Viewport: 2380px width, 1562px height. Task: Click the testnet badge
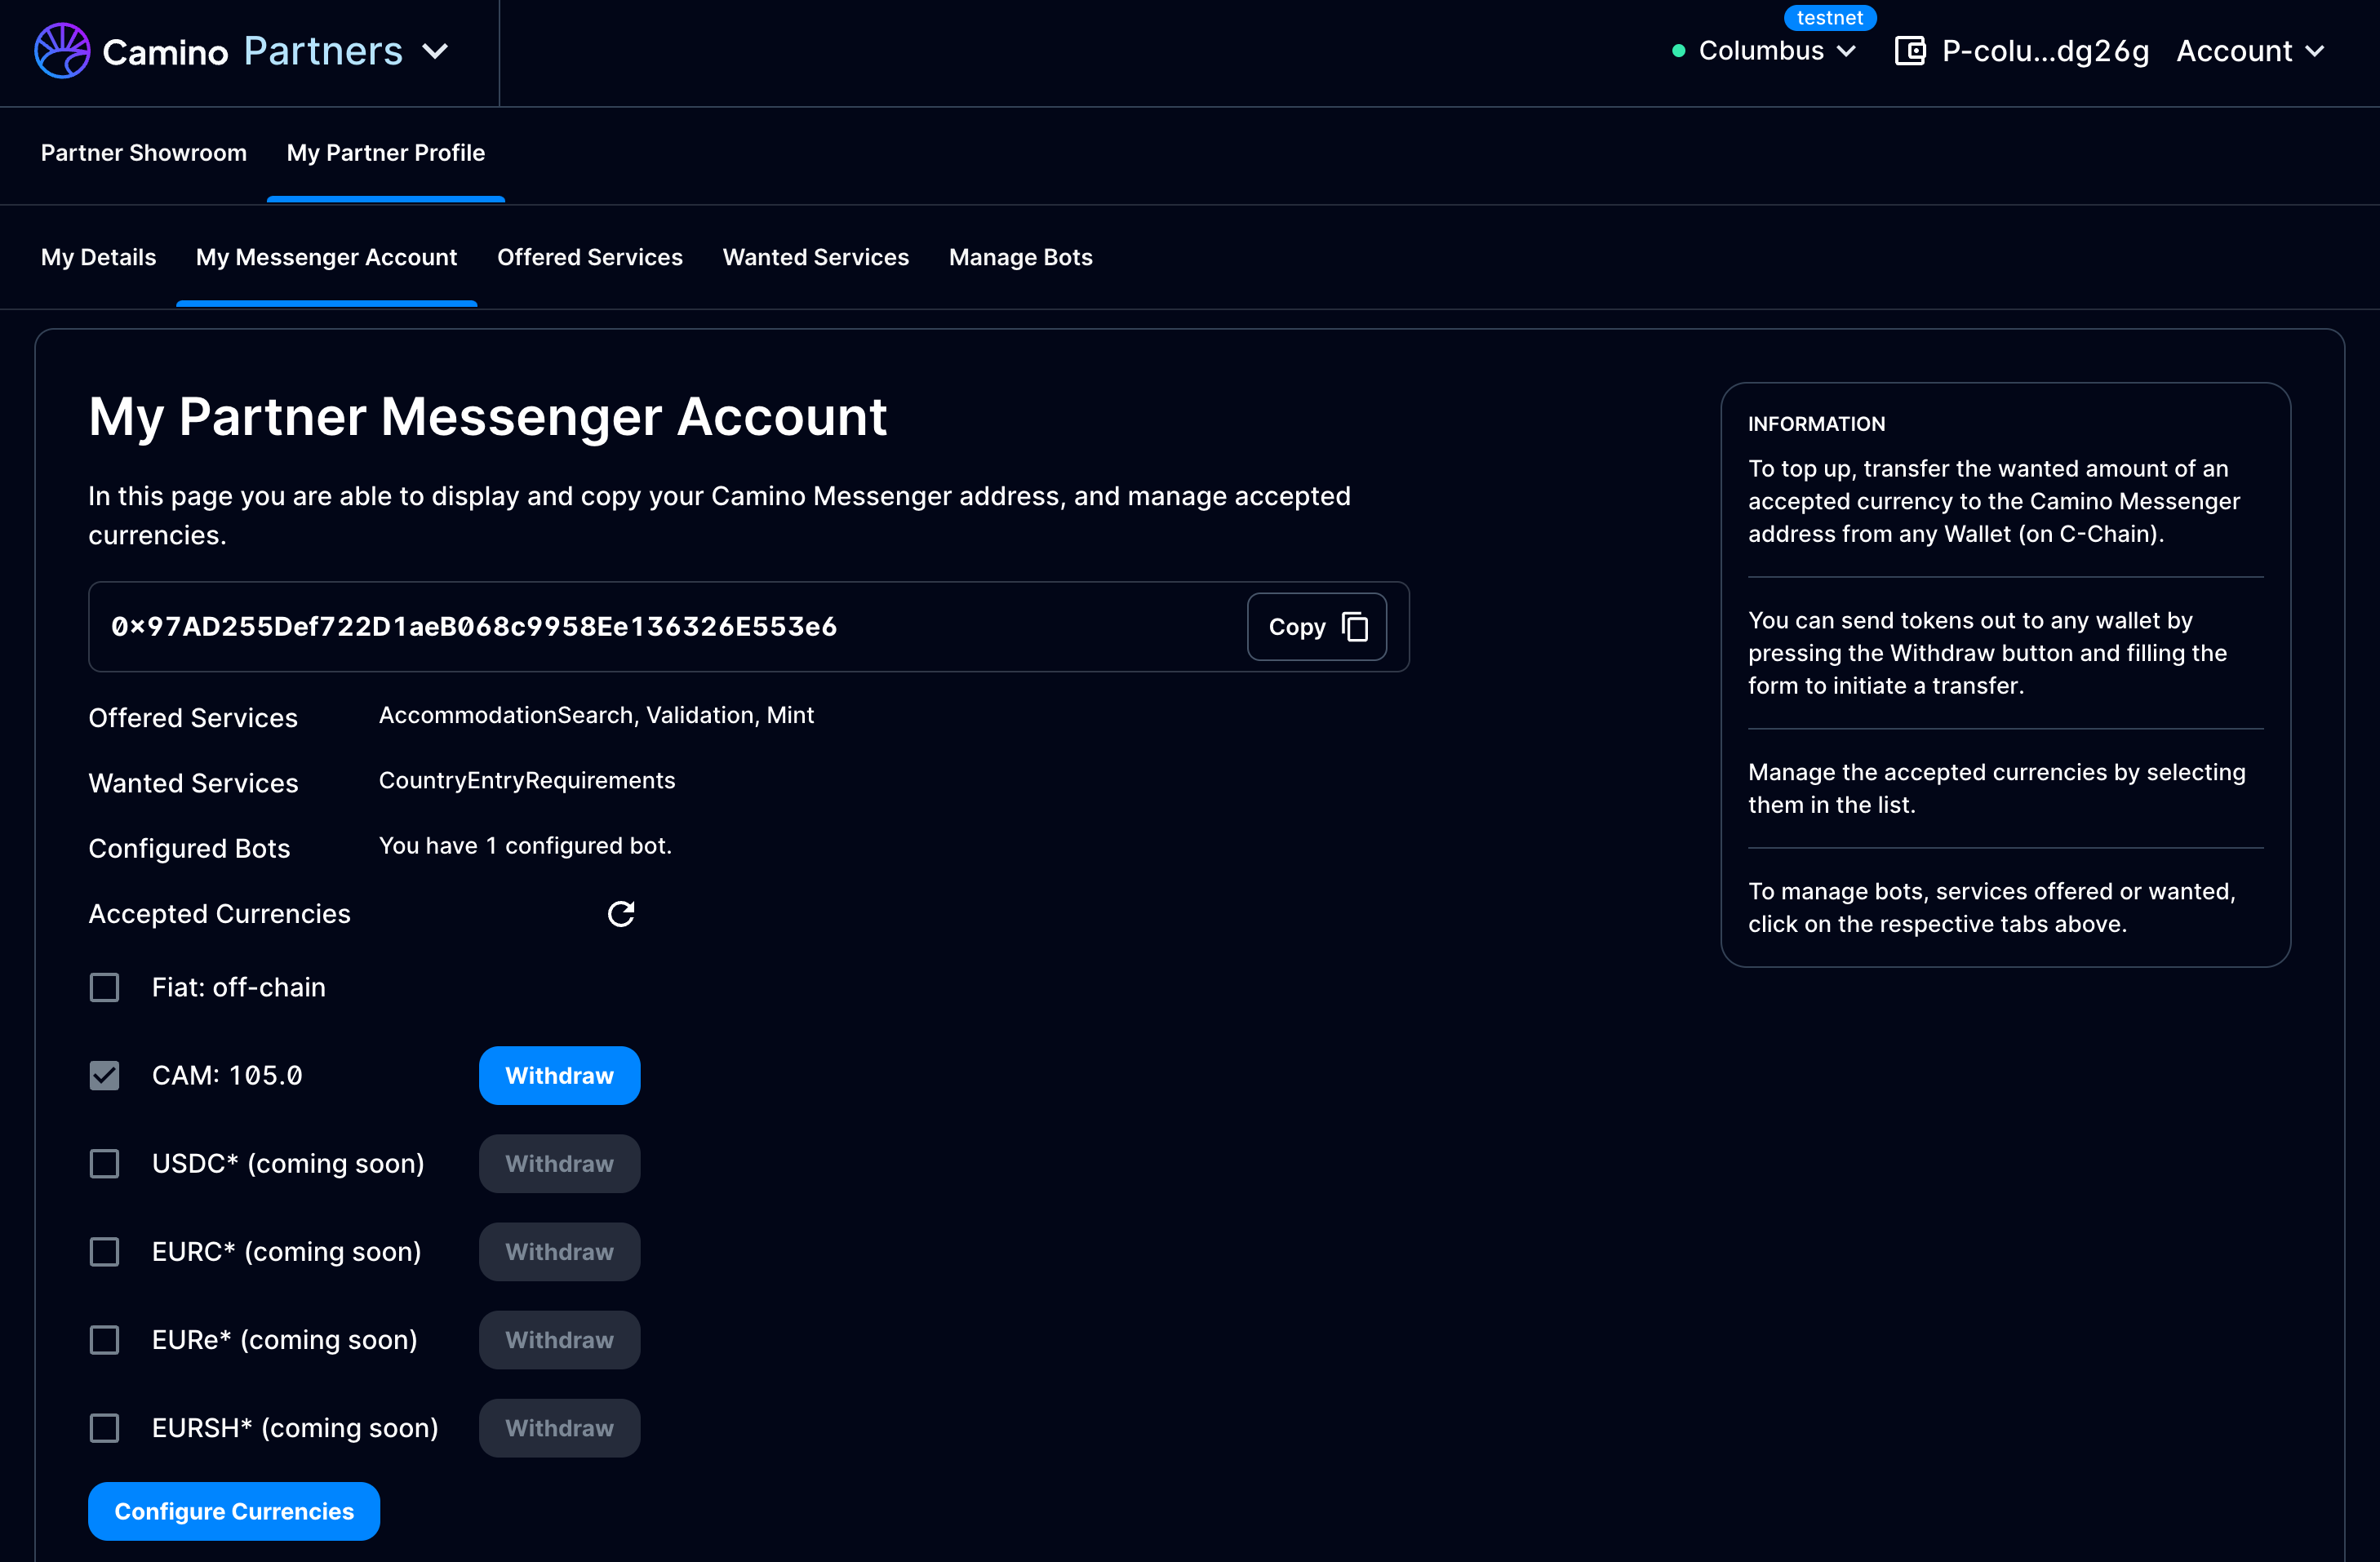pyautogui.click(x=1829, y=18)
